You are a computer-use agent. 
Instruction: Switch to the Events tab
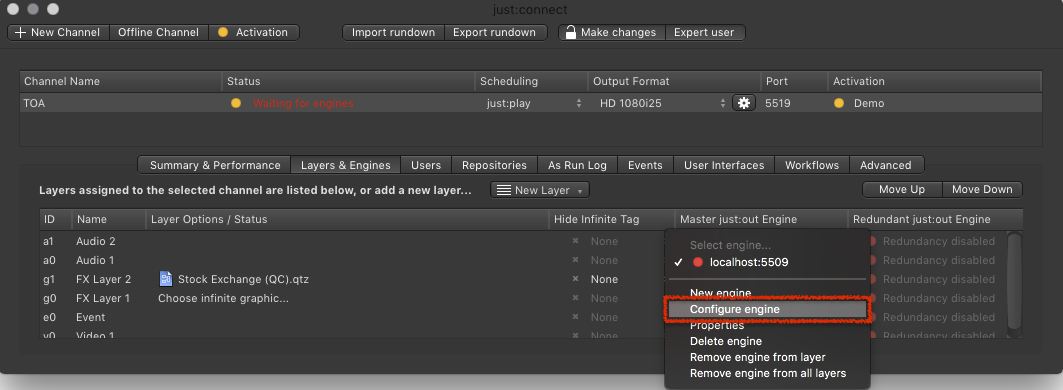[x=645, y=165]
